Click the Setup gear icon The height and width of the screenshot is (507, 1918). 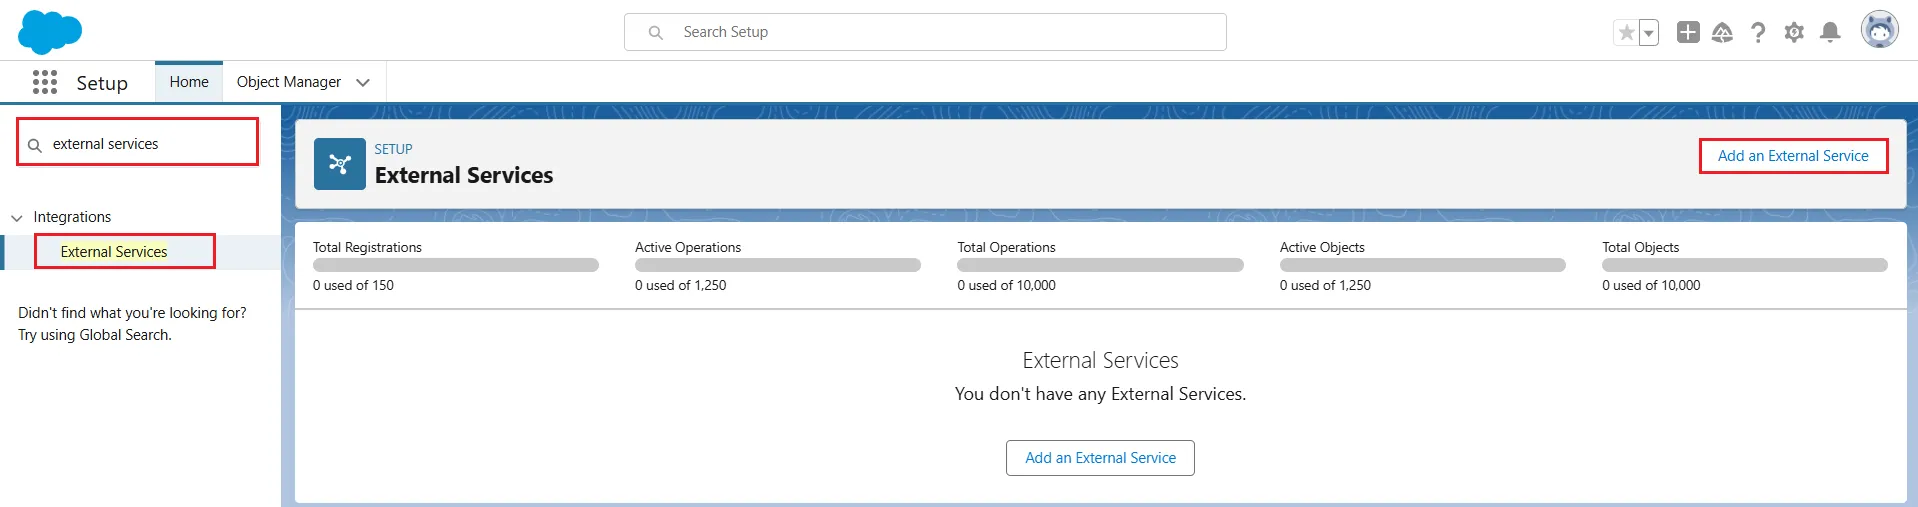click(x=1794, y=33)
